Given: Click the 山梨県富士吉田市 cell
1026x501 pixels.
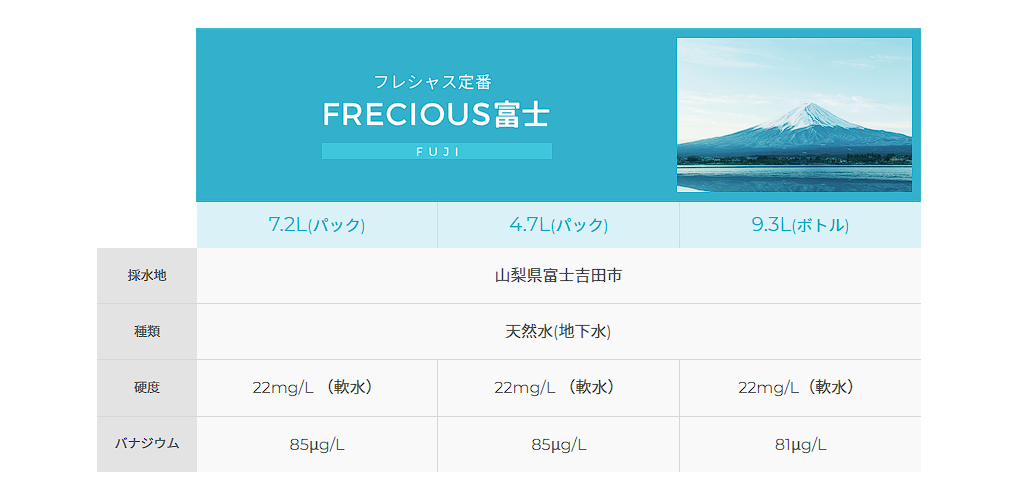Looking at the screenshot, I should pyautogui.click(x=558, y=275).
